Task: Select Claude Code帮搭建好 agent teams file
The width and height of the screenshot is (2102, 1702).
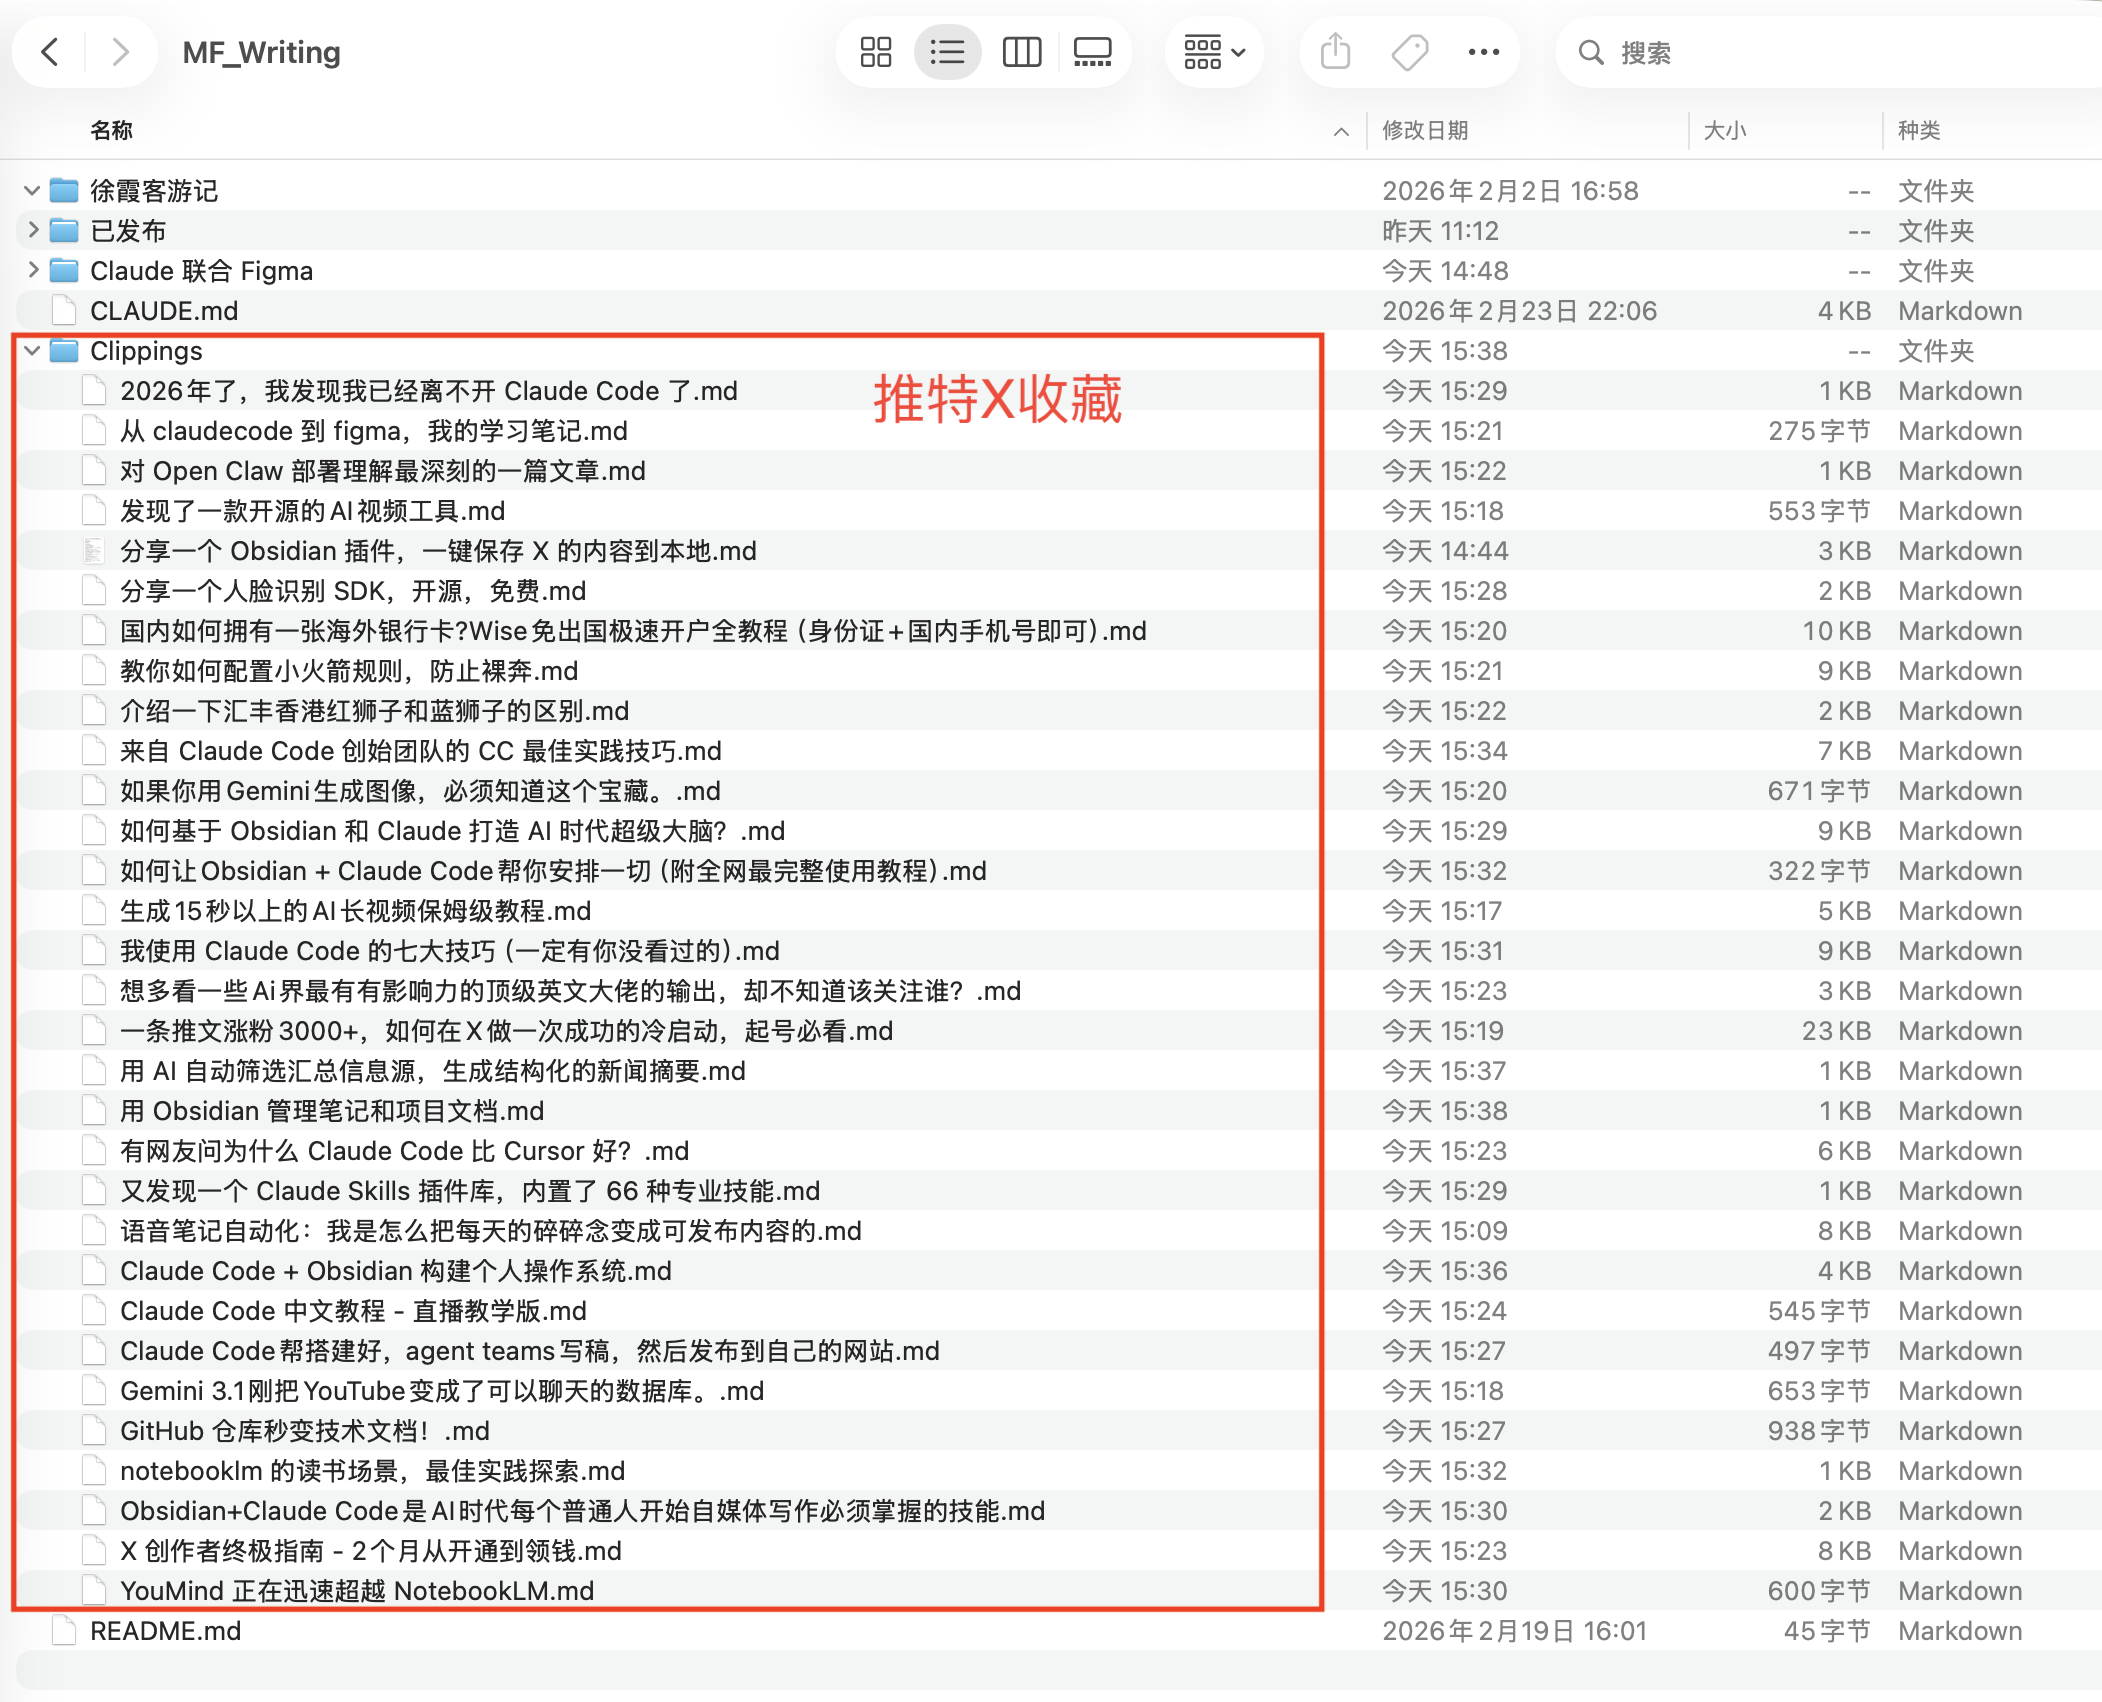Action: [530, 1350]
